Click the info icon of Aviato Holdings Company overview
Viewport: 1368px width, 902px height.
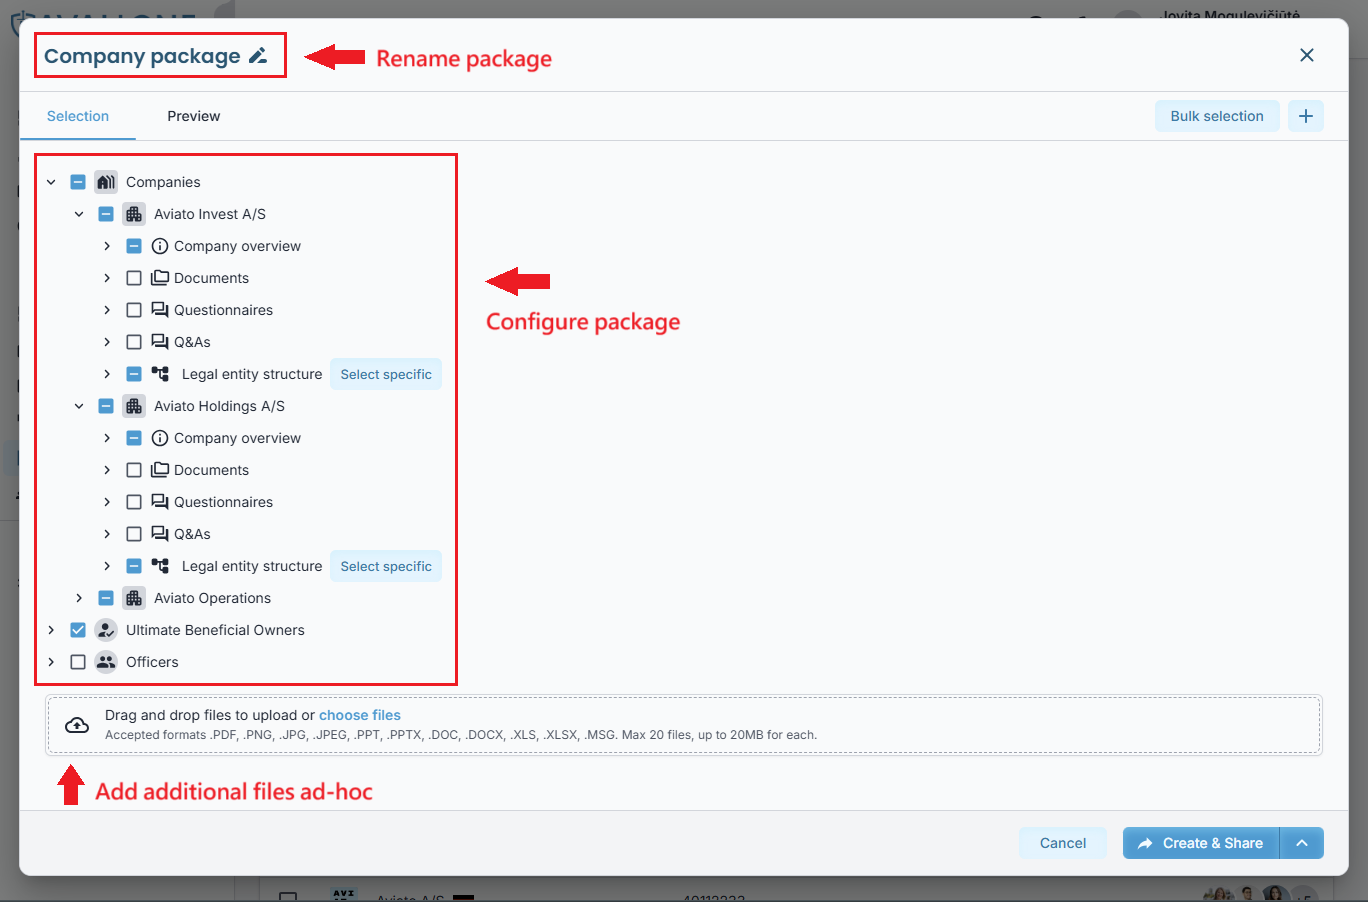point(160,438)
